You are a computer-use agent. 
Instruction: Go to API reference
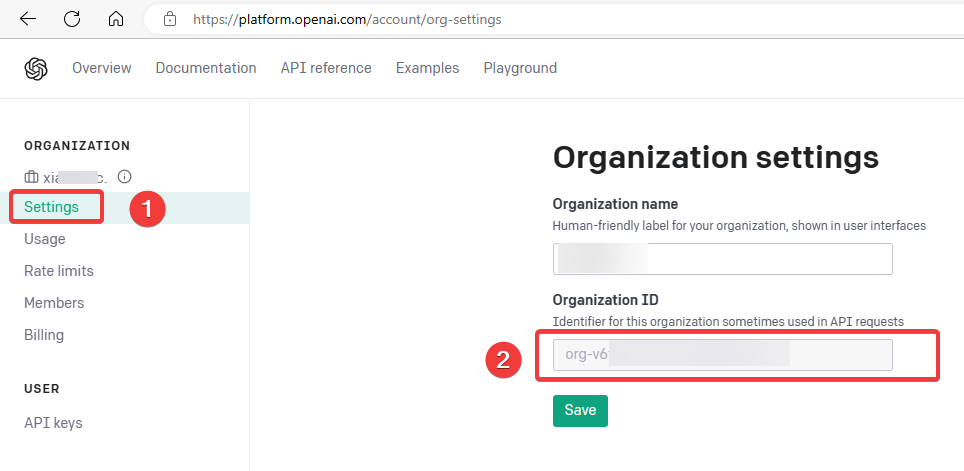pos(326,68)
